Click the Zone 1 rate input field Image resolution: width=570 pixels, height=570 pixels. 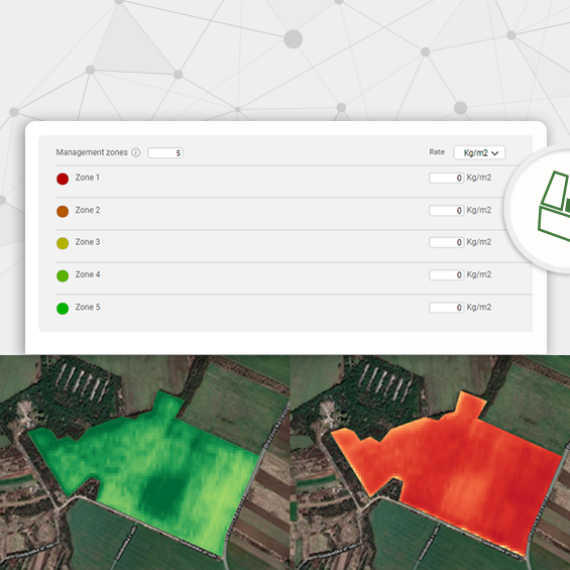446,178
